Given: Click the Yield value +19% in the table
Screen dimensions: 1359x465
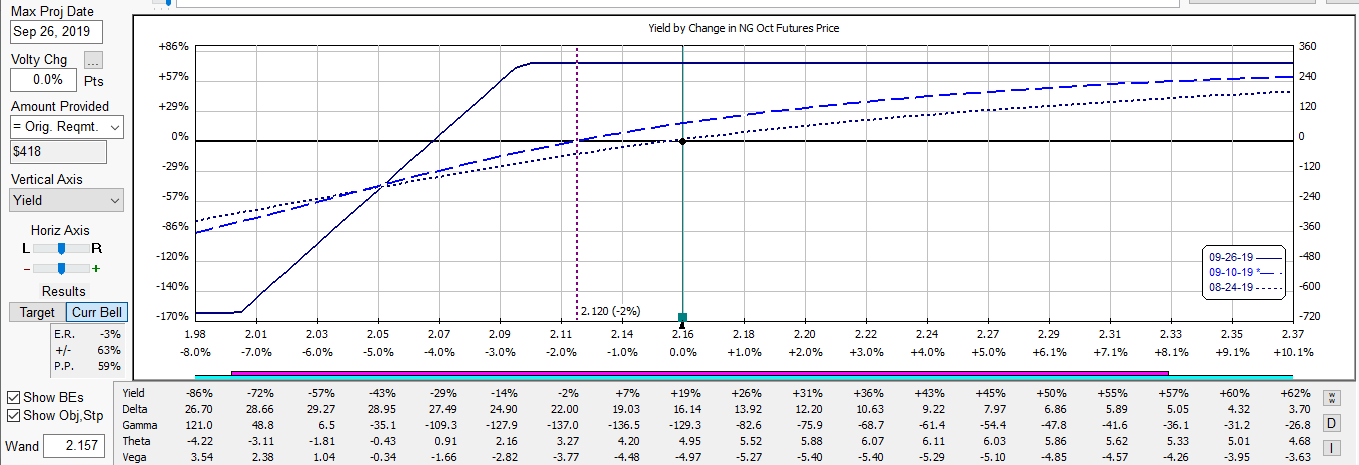Looking at the screenshot, I should (686, 393).
